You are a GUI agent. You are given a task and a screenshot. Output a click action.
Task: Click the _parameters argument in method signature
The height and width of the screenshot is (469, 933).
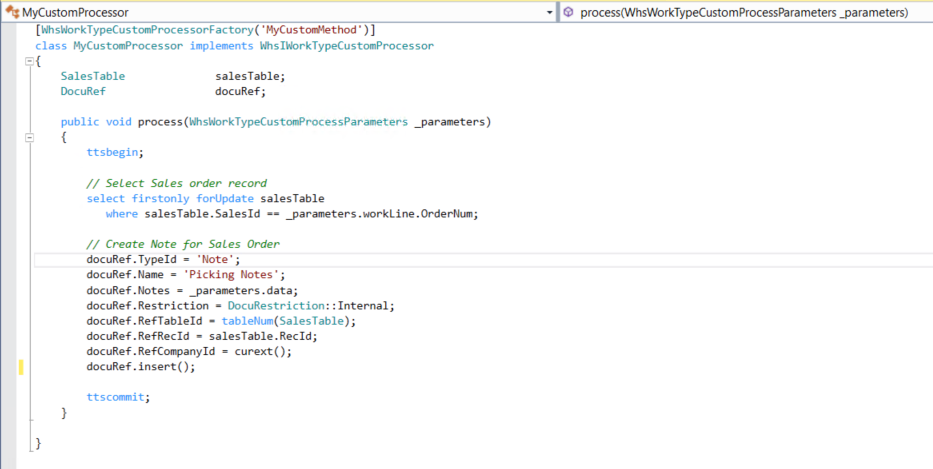click(450, 122)
